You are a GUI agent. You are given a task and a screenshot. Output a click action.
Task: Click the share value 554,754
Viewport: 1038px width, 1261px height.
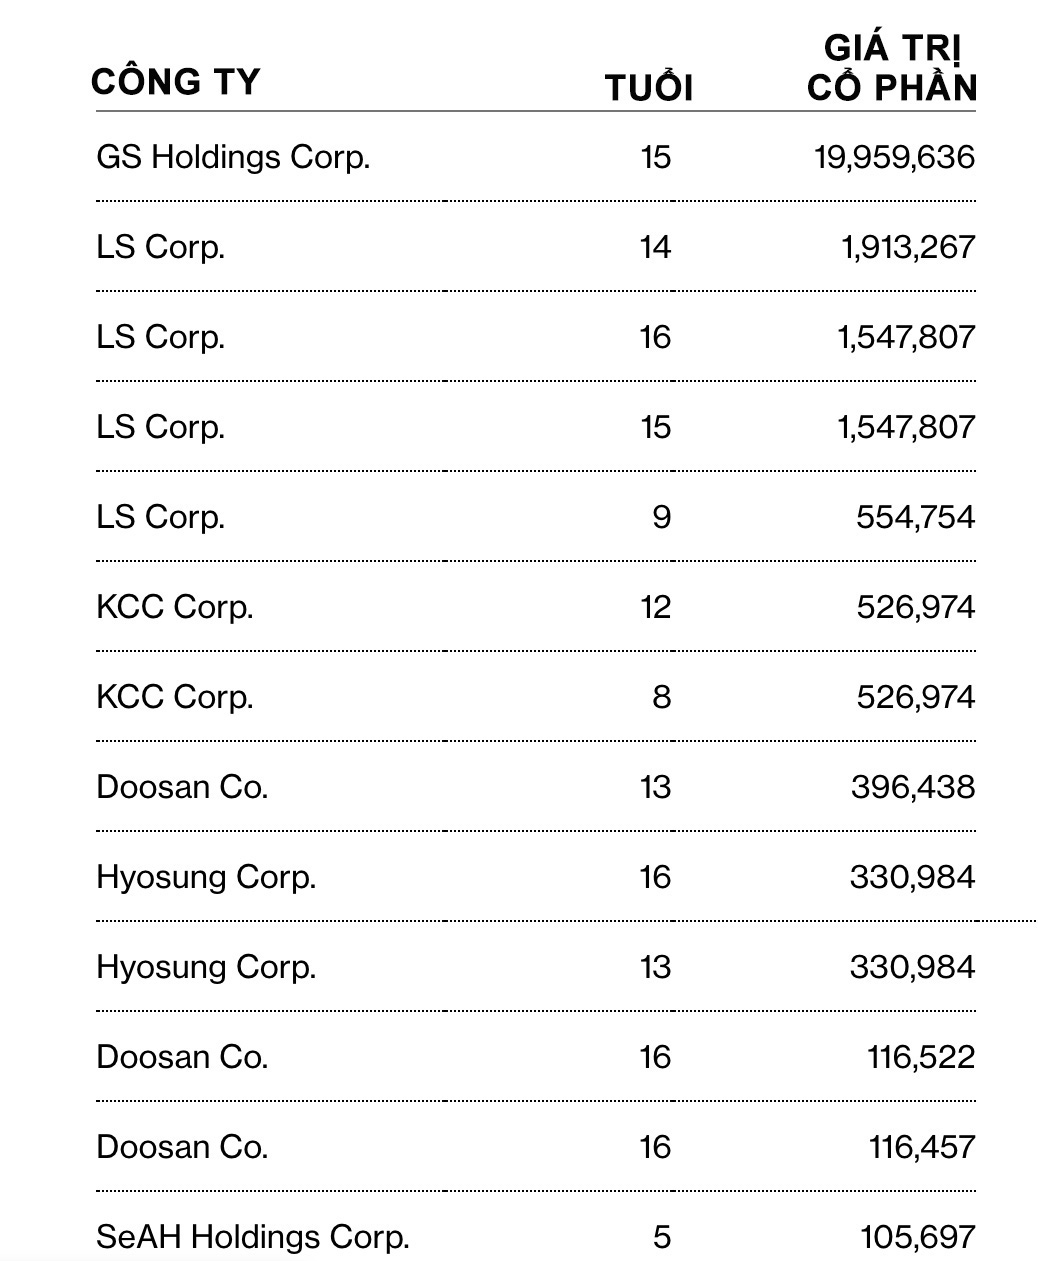pyautogui.click(x=915, y=517)
